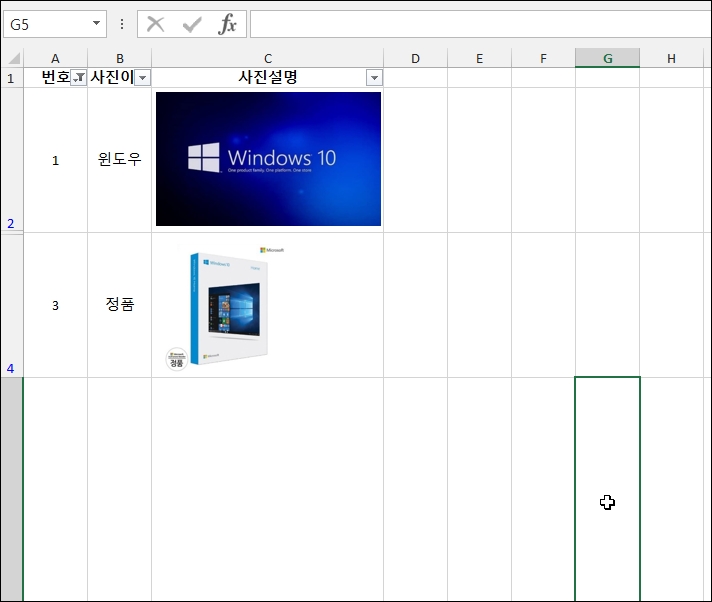Select column C header
The image size is (712, 602).
coord(267,58)
